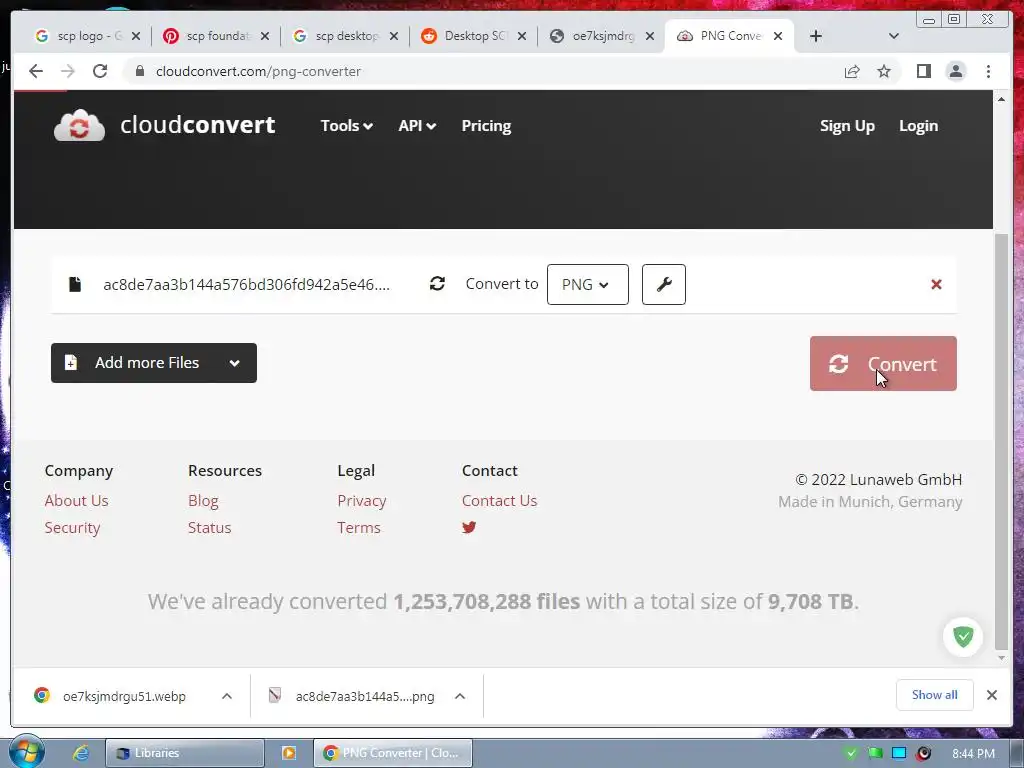Open the Pricing menu item
Image resolution: width=1024 pixels, height=768 pixels.
(x=486, y=125)
